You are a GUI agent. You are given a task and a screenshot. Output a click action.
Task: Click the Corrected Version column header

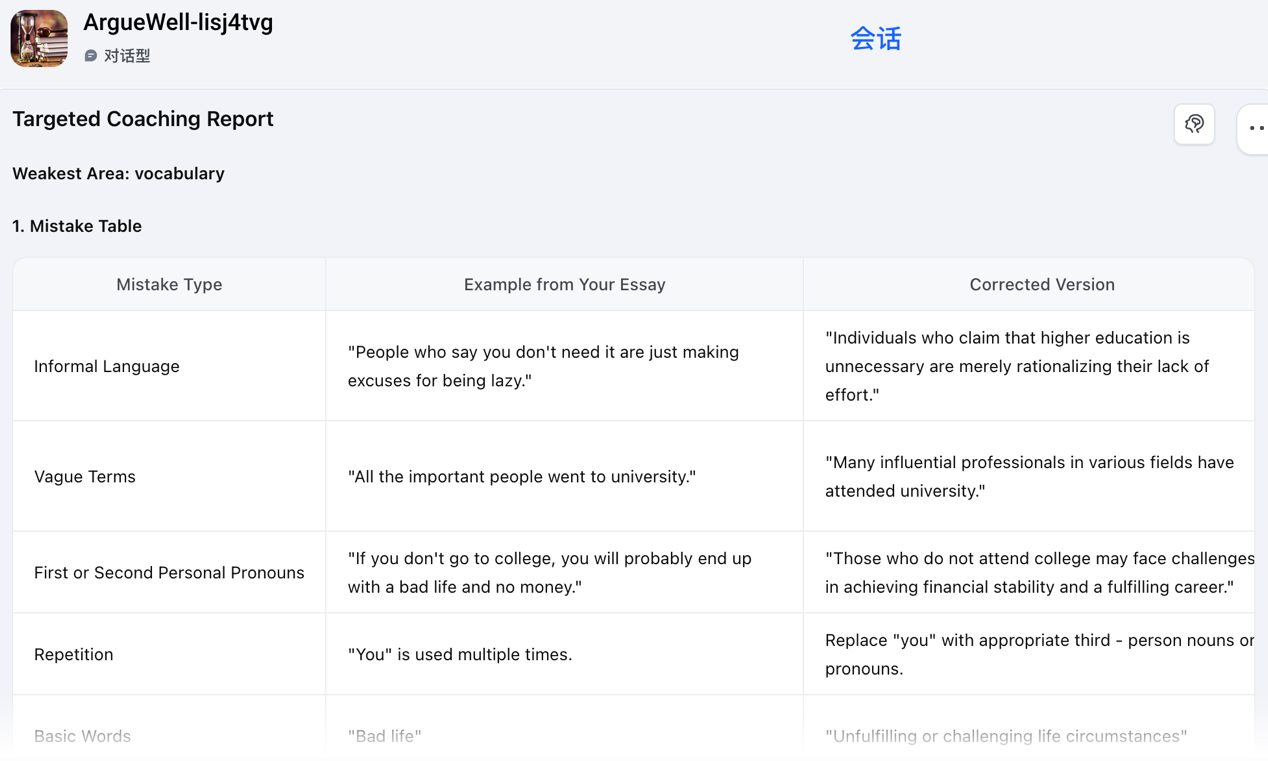tap(1041, 284)
